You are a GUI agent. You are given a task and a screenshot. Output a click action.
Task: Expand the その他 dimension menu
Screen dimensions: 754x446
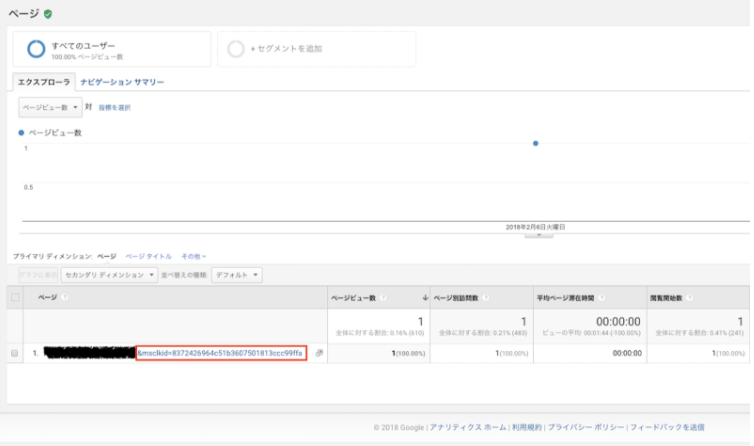pos(194,256)
